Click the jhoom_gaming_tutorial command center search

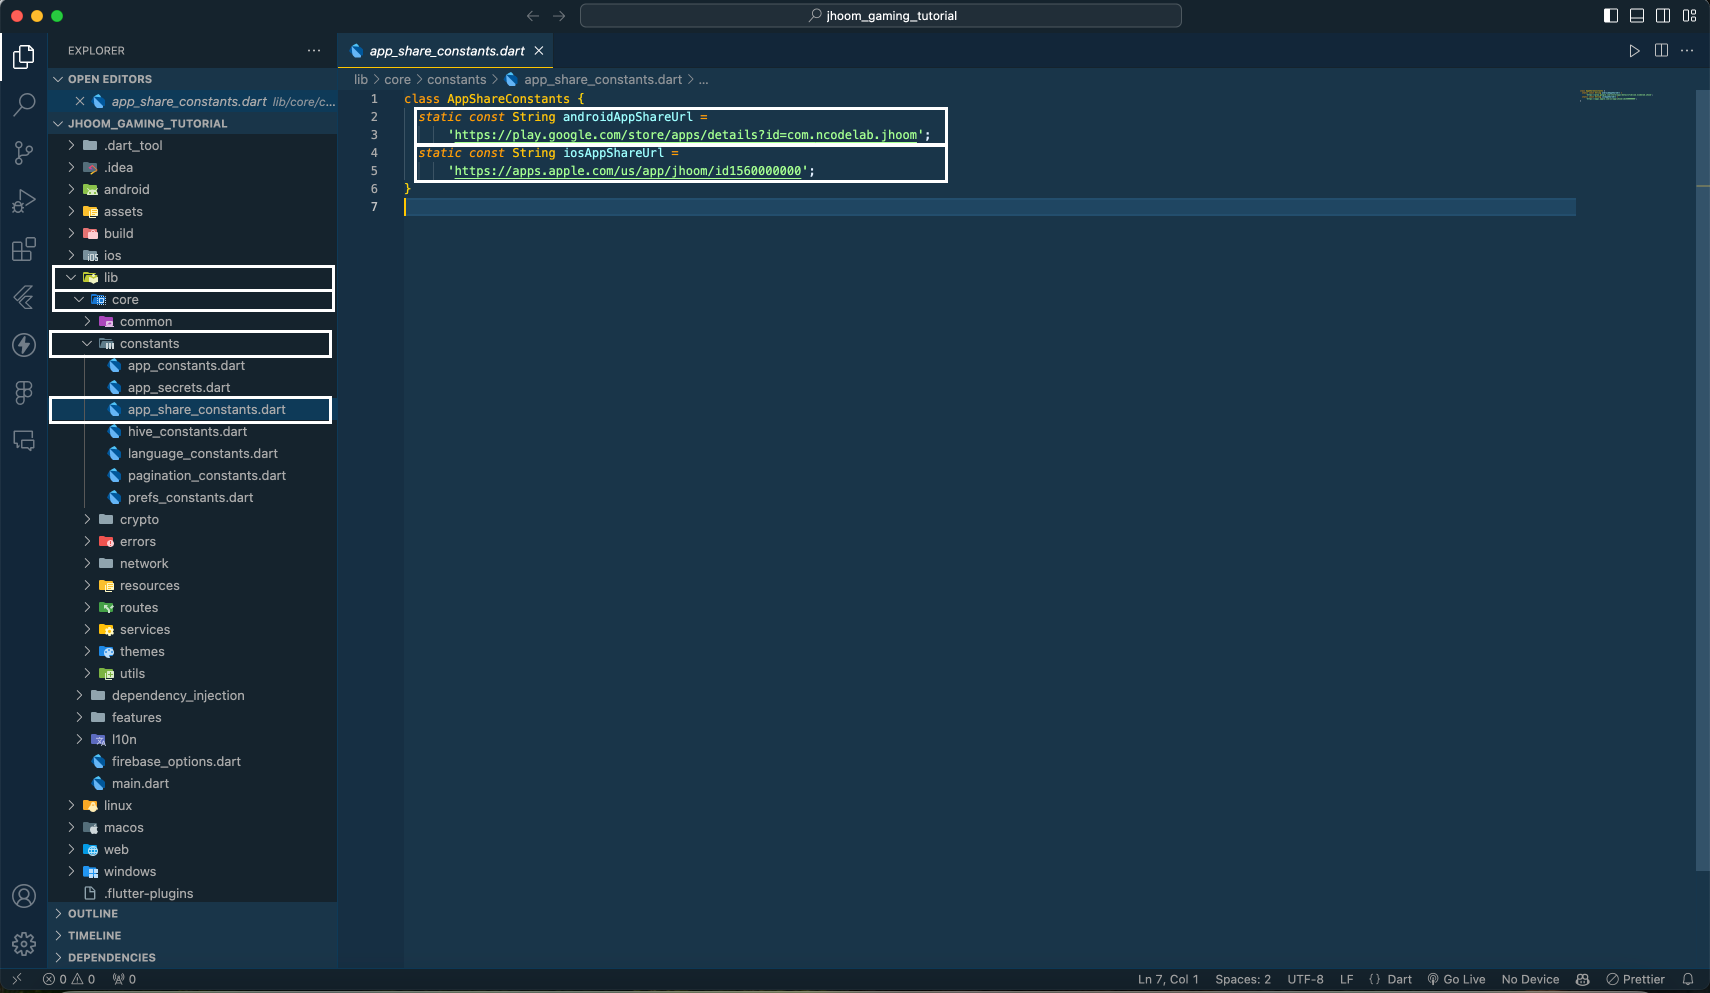tap(880, 16)
